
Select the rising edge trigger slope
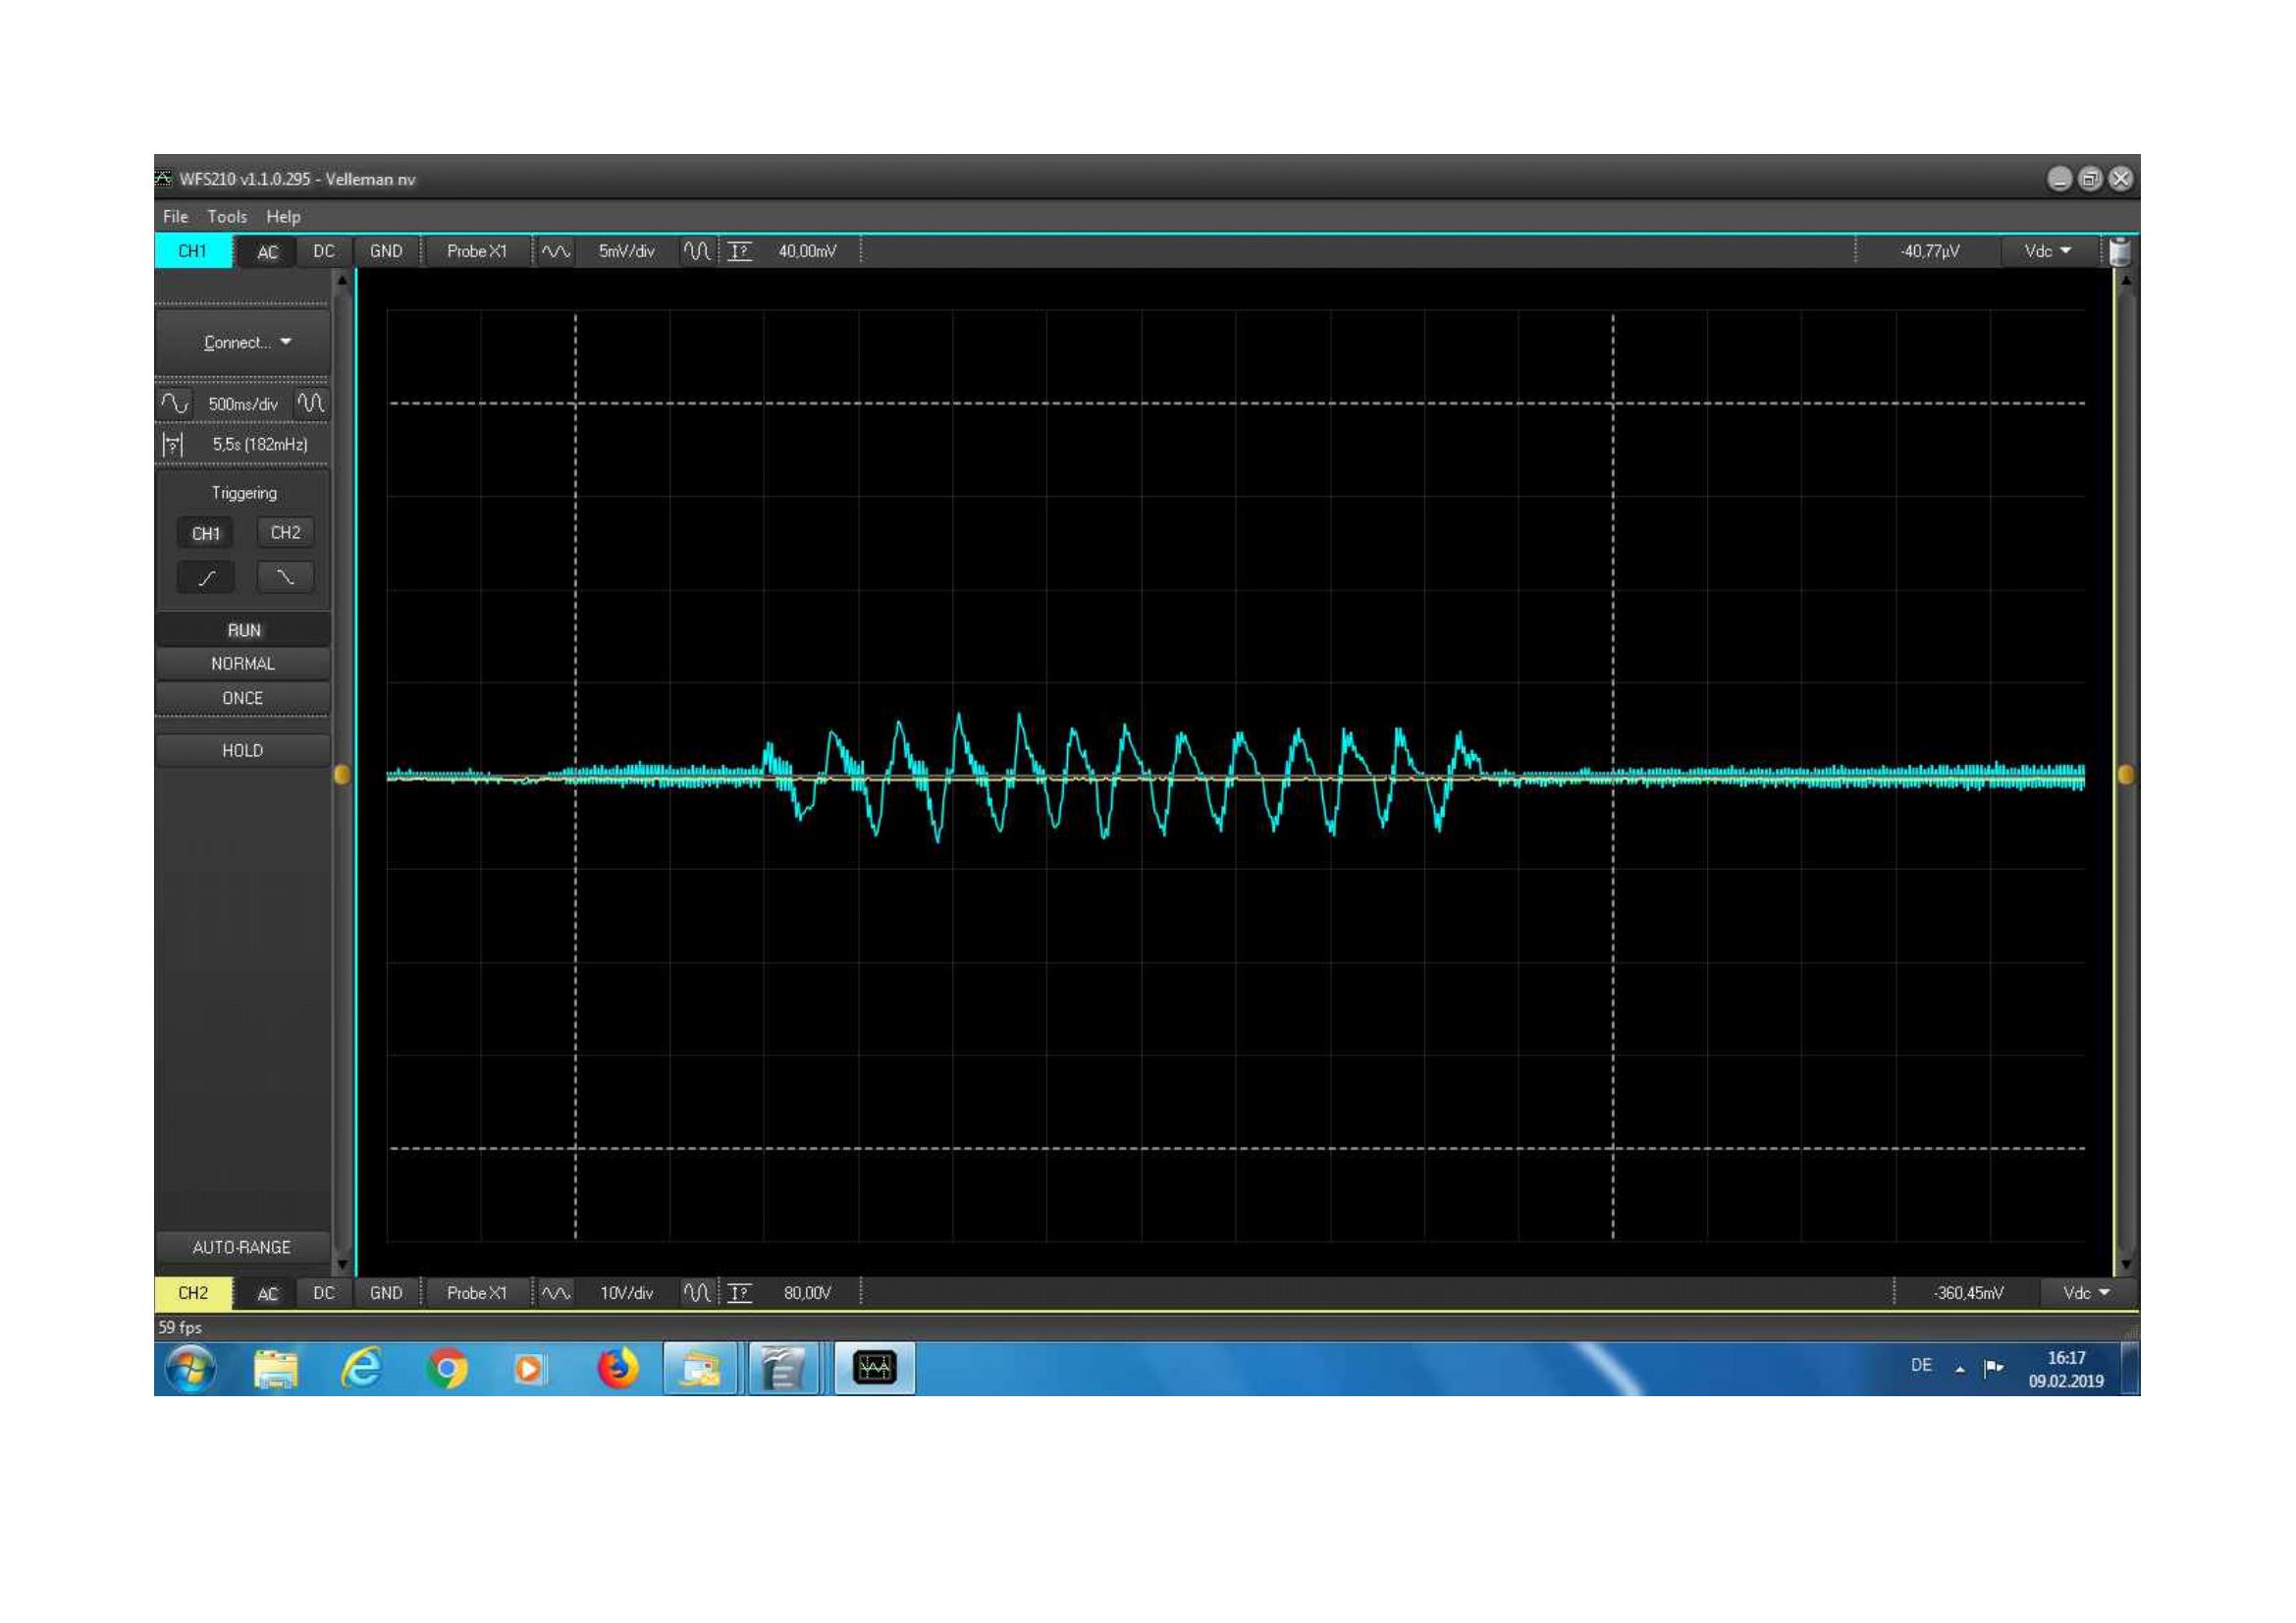tap(206, 577)
